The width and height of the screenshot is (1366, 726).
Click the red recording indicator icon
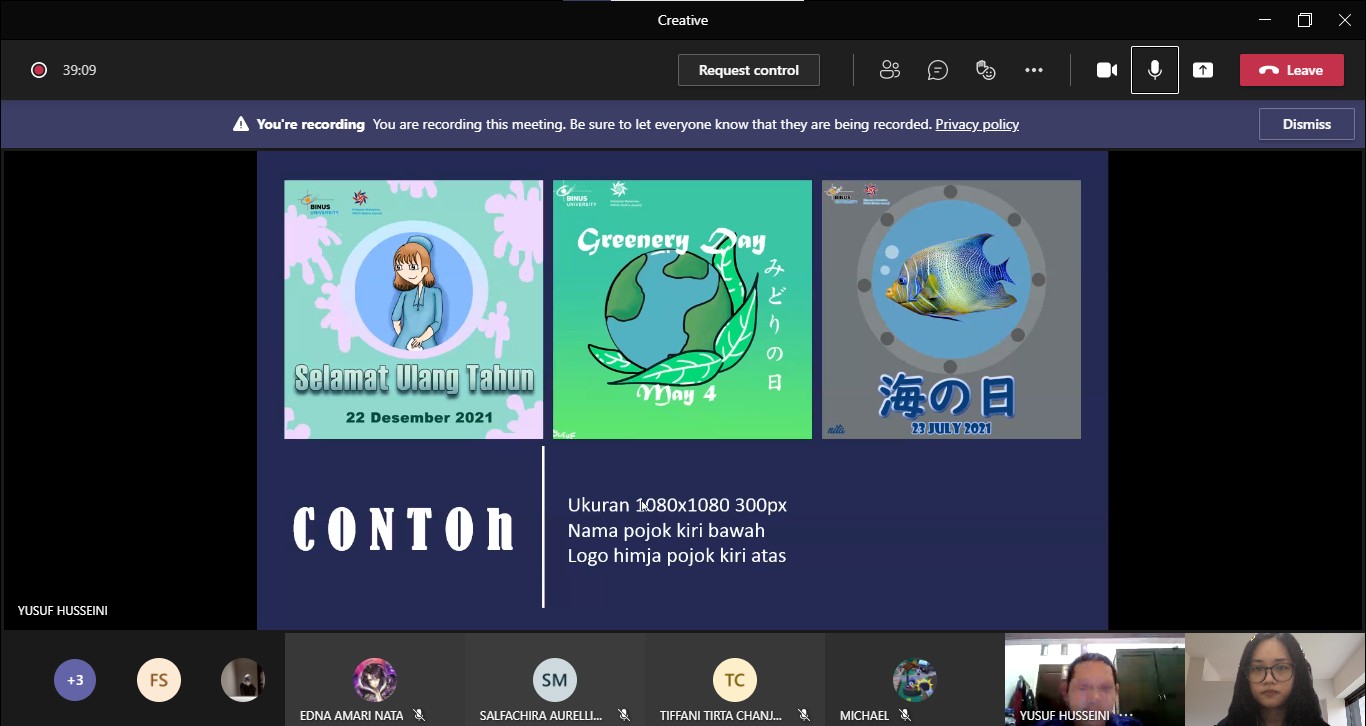[39, 70]
